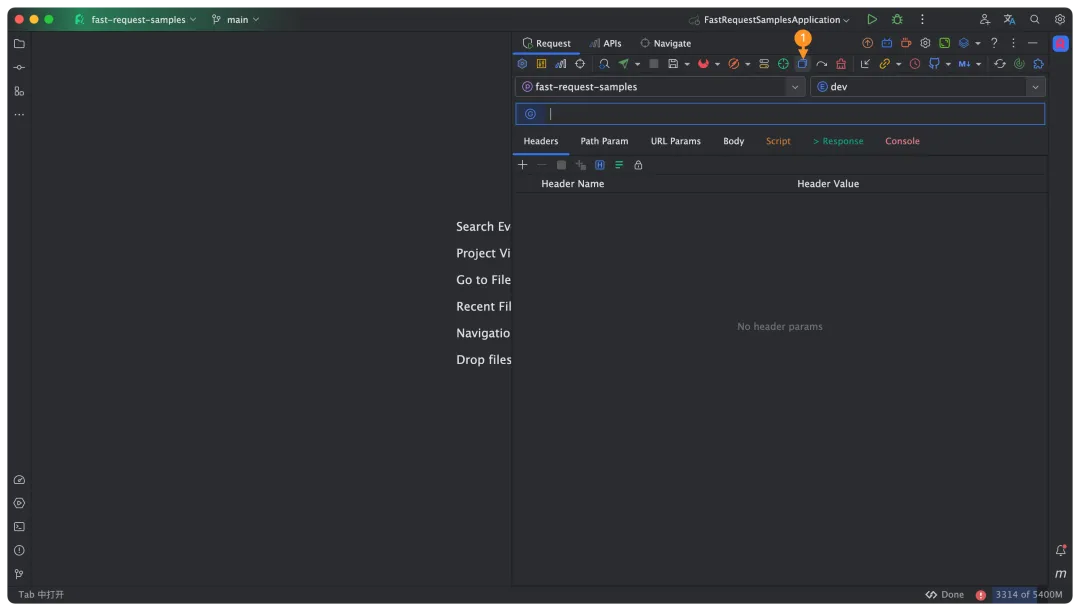This screenshot has height=611, width=1080.
Task: Click the coffee cup icon
Action: point(906,43)
